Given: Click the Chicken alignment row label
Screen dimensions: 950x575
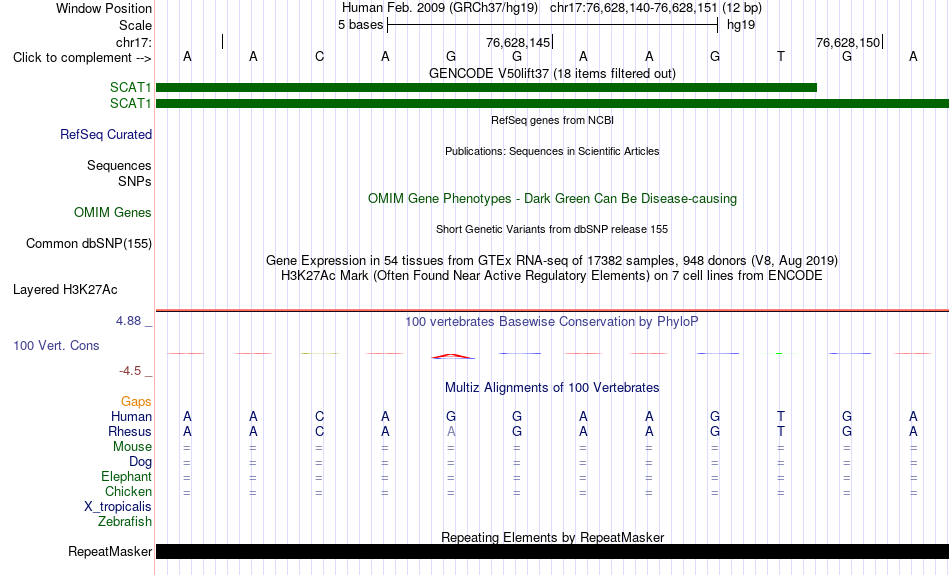Looking at the screenshot, I should [x=128, y=491].
